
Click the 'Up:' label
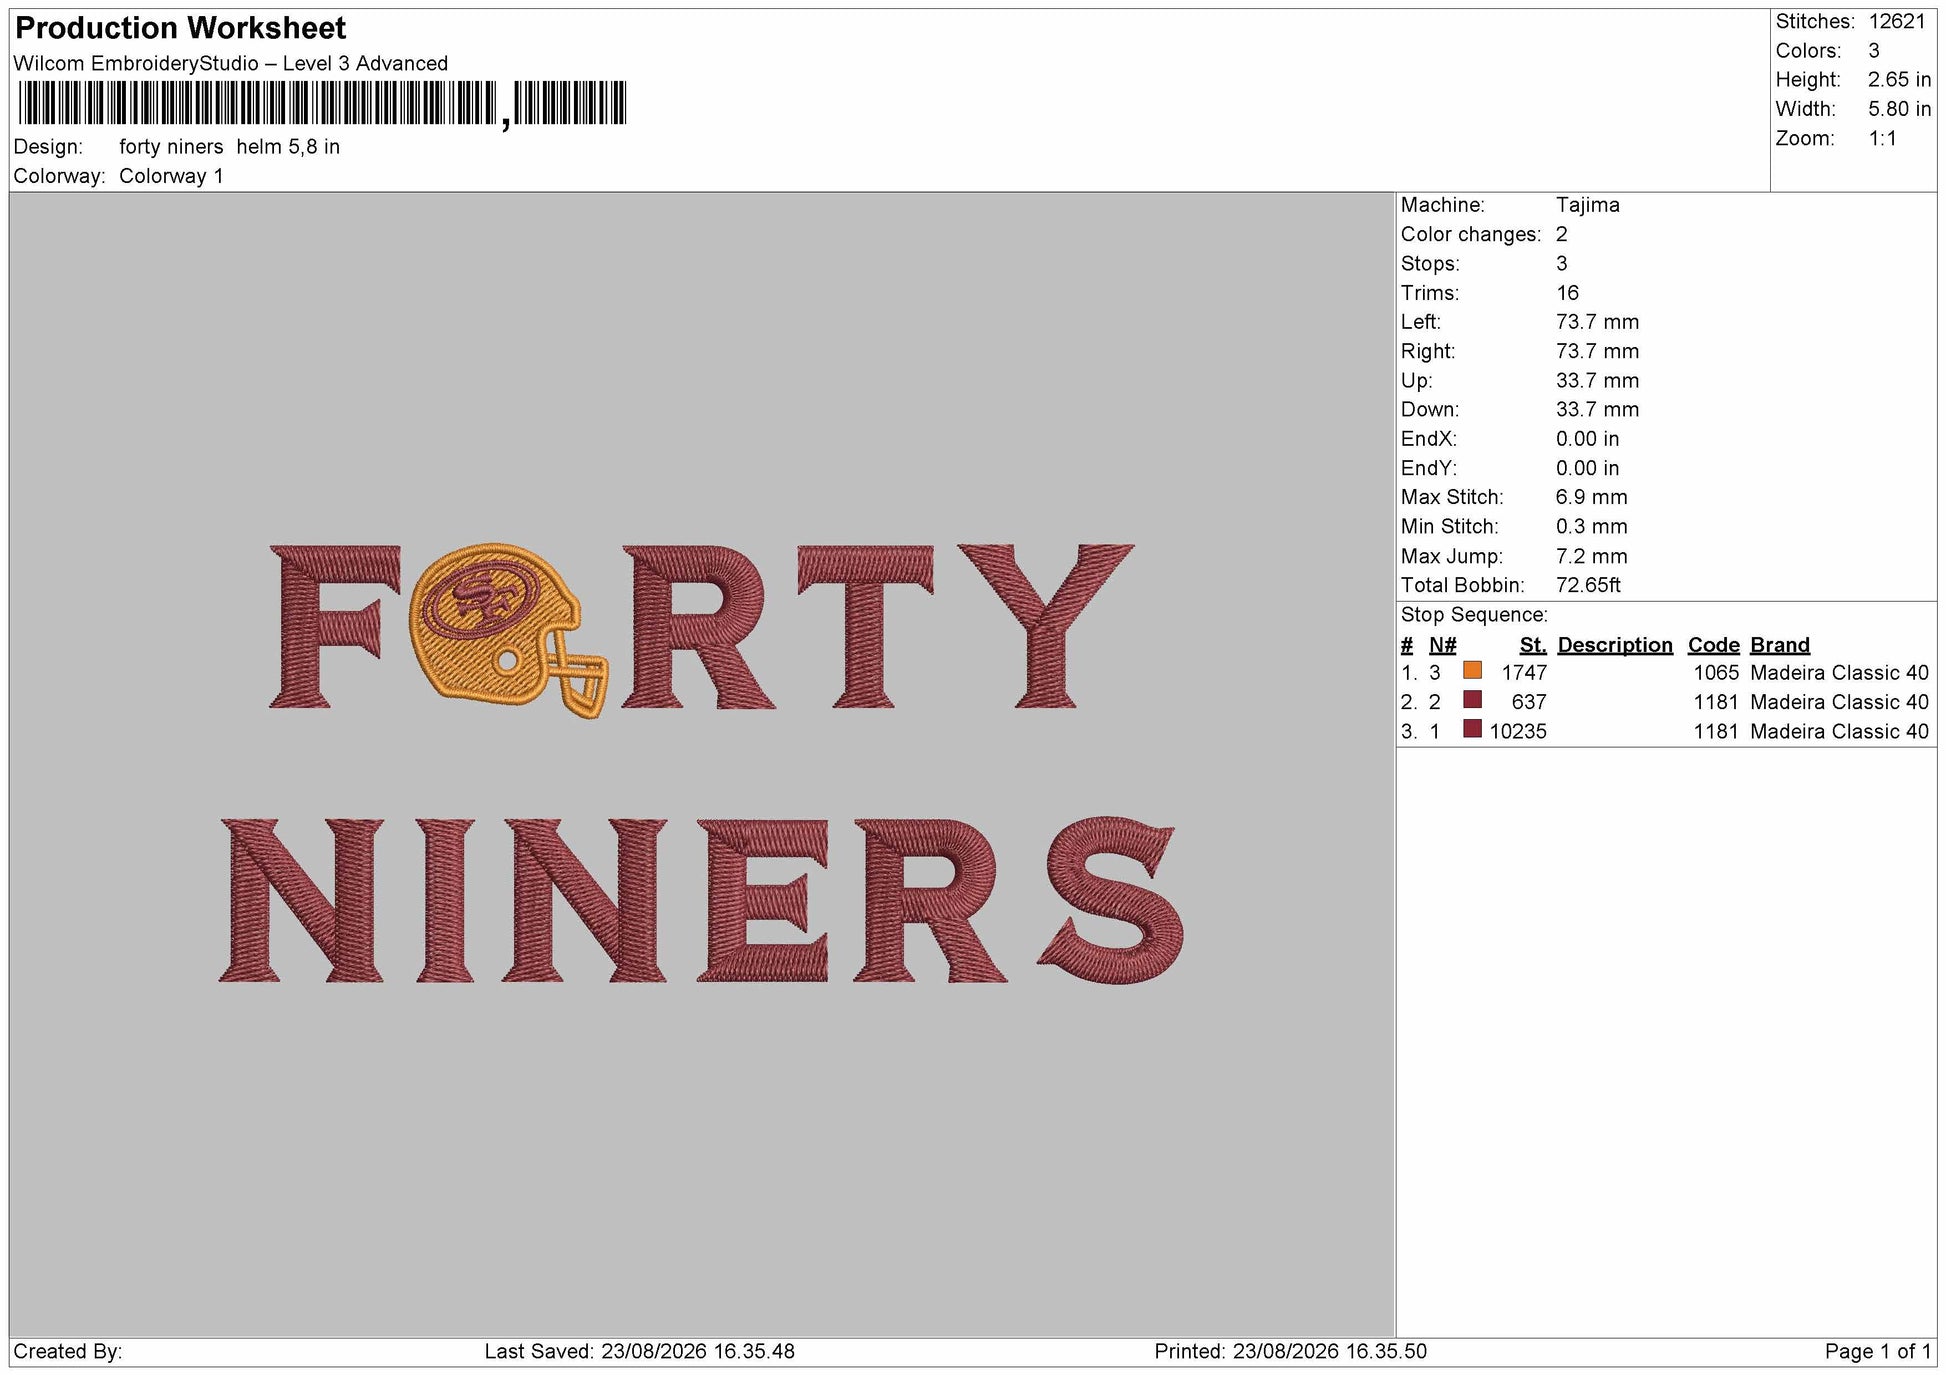click(x=1416, y=381)
